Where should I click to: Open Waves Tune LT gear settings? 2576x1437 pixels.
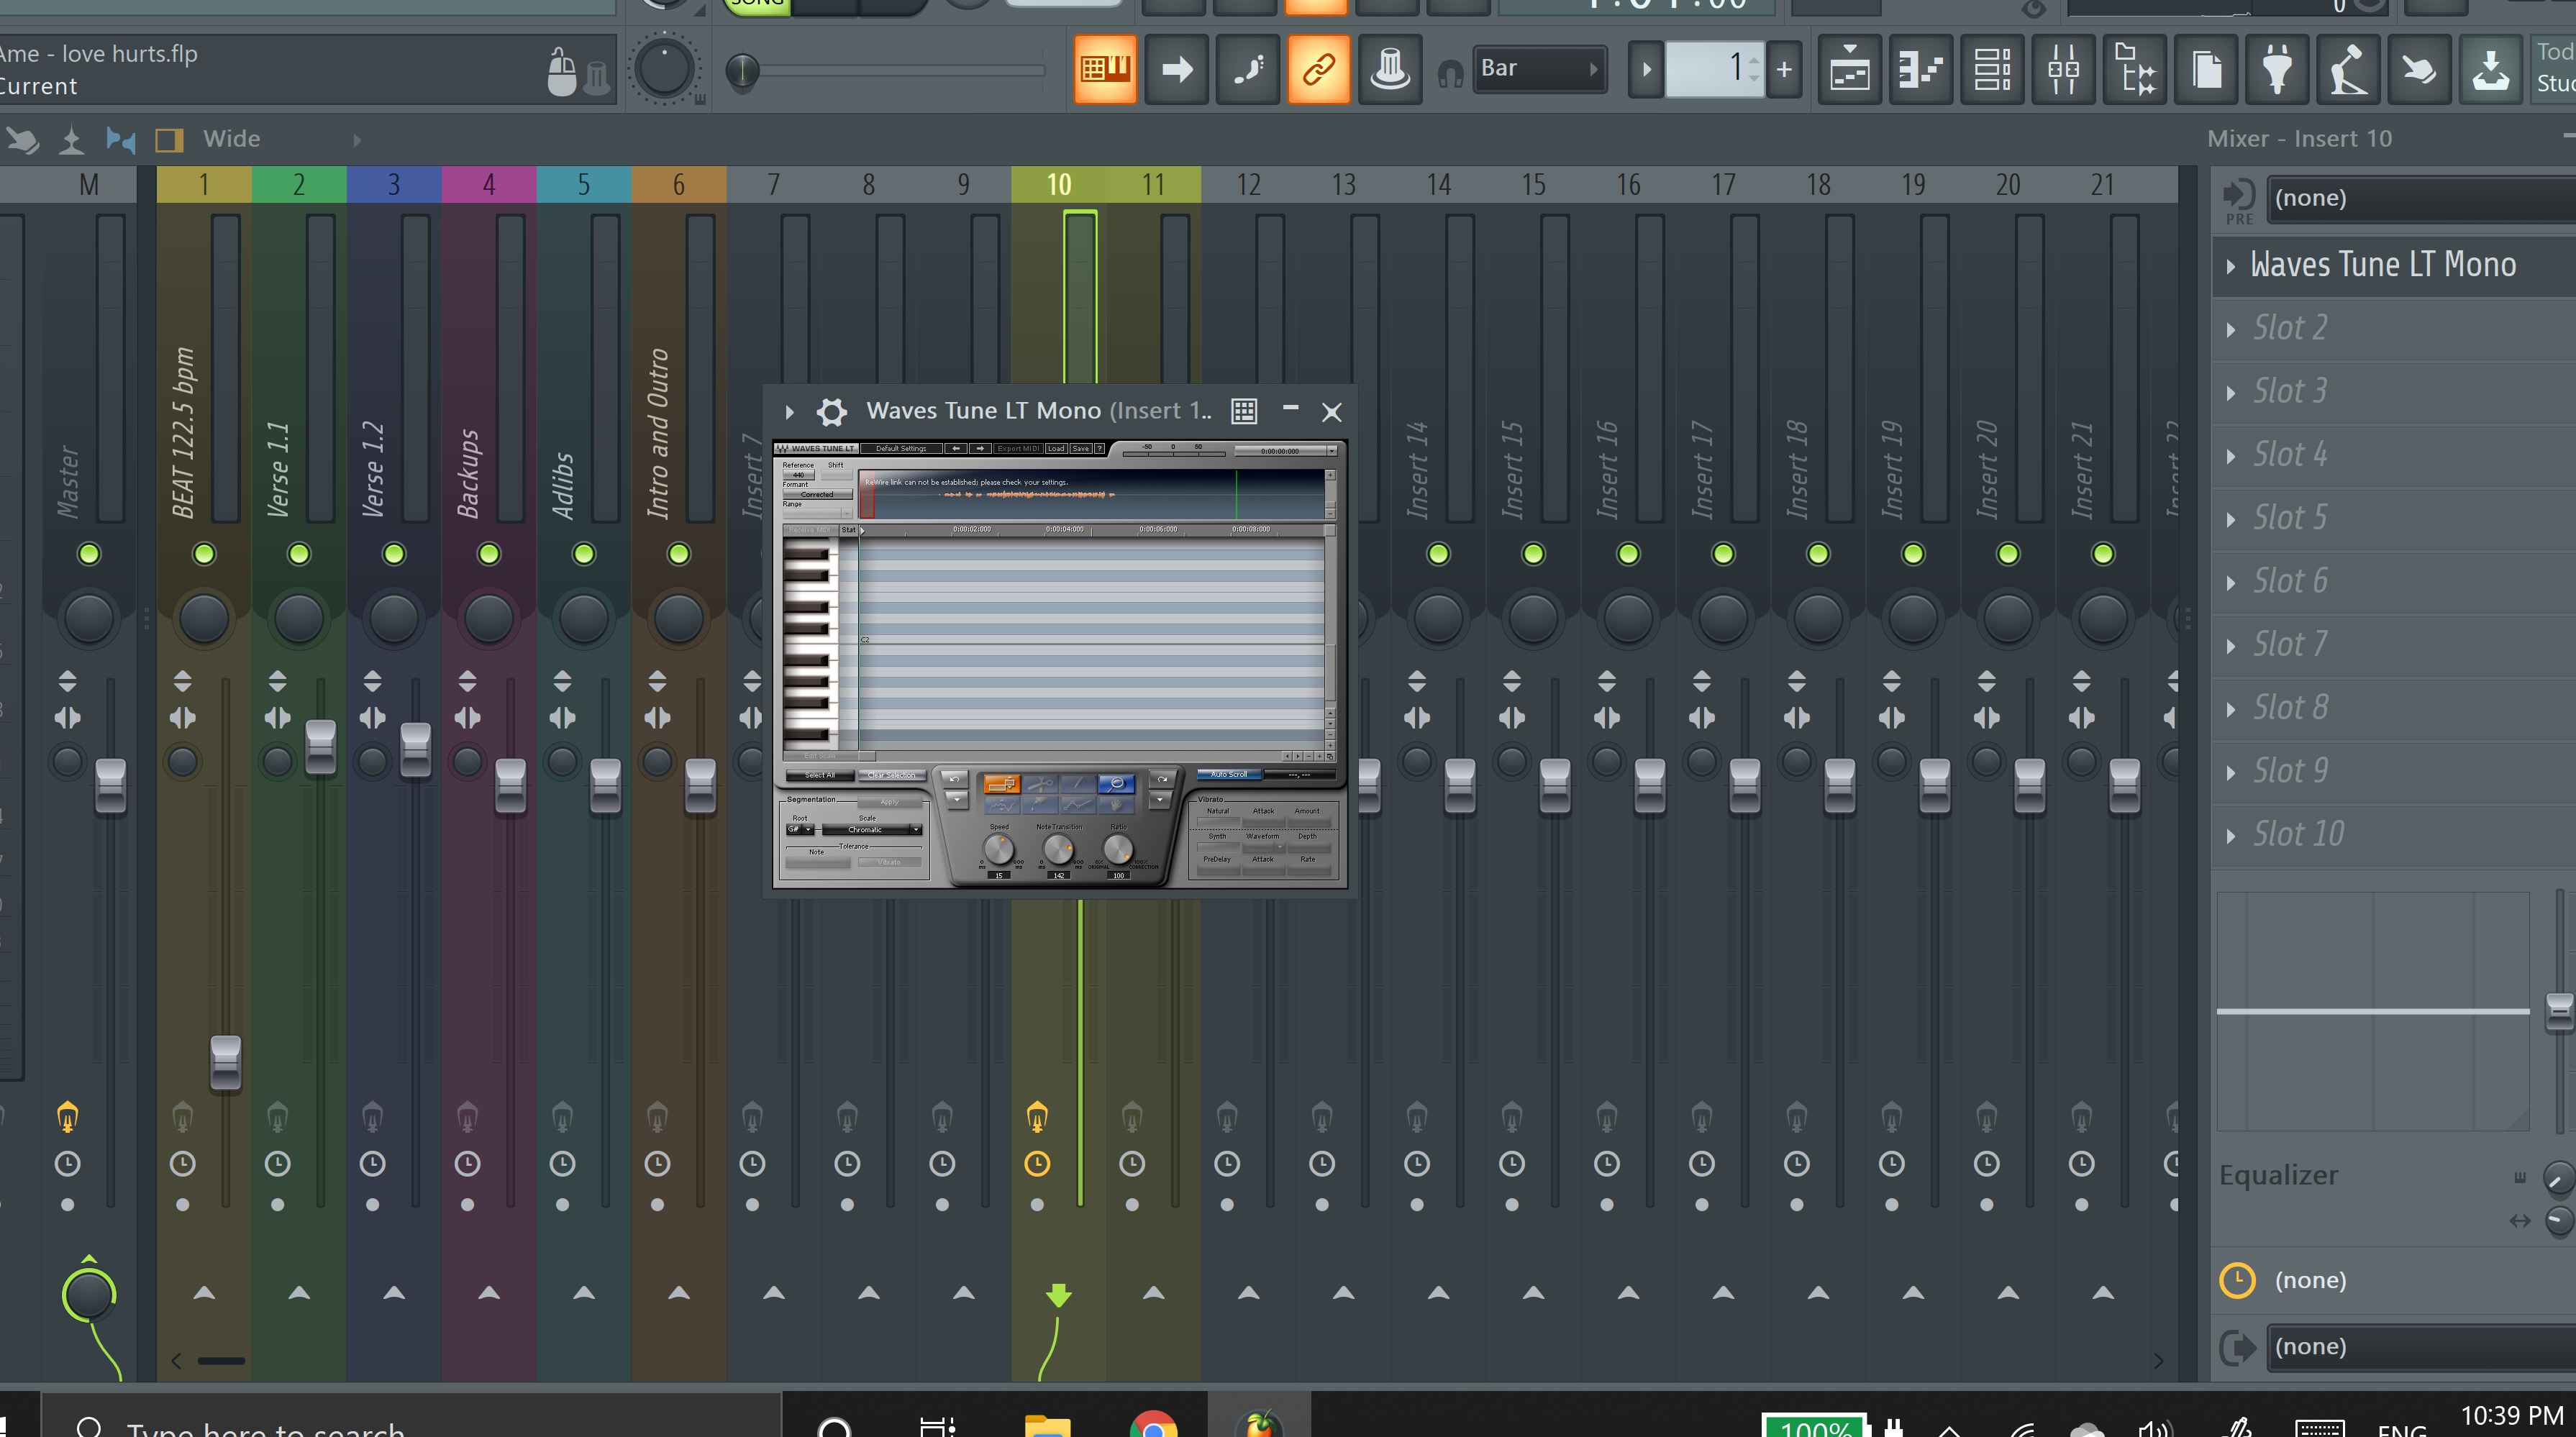(831, 411)
